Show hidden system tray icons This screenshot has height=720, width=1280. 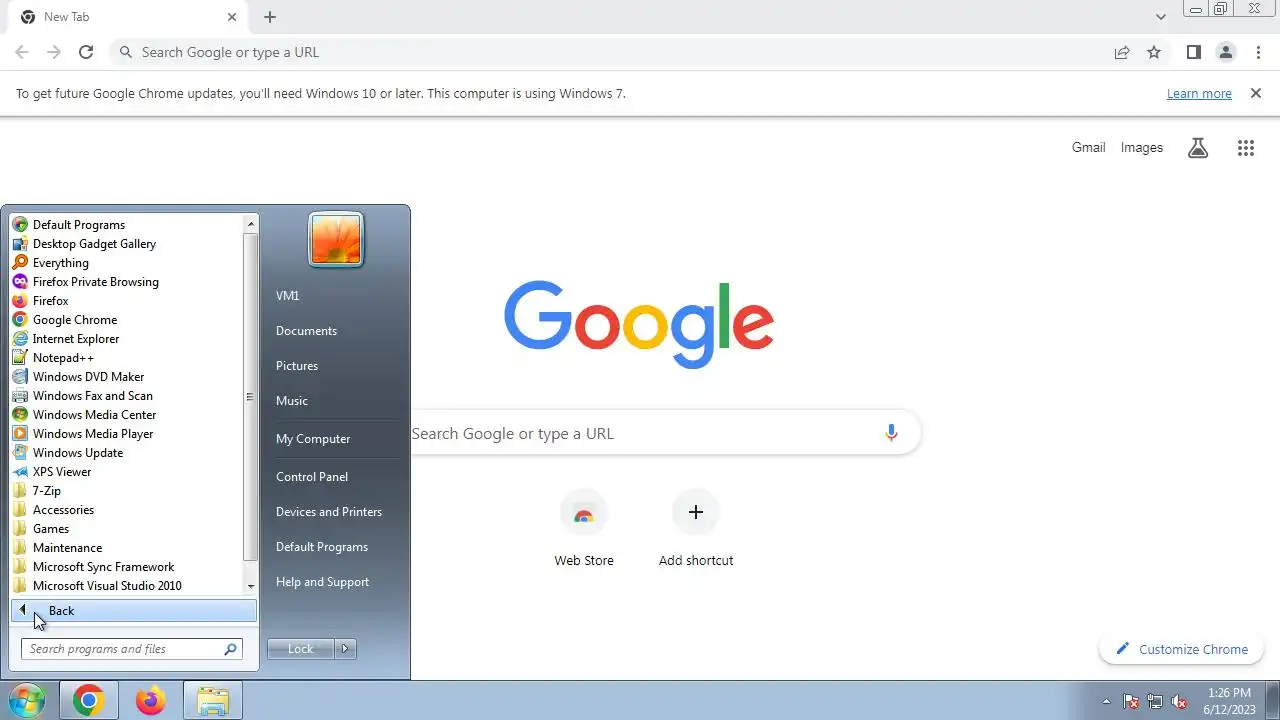coord(1106,701)
